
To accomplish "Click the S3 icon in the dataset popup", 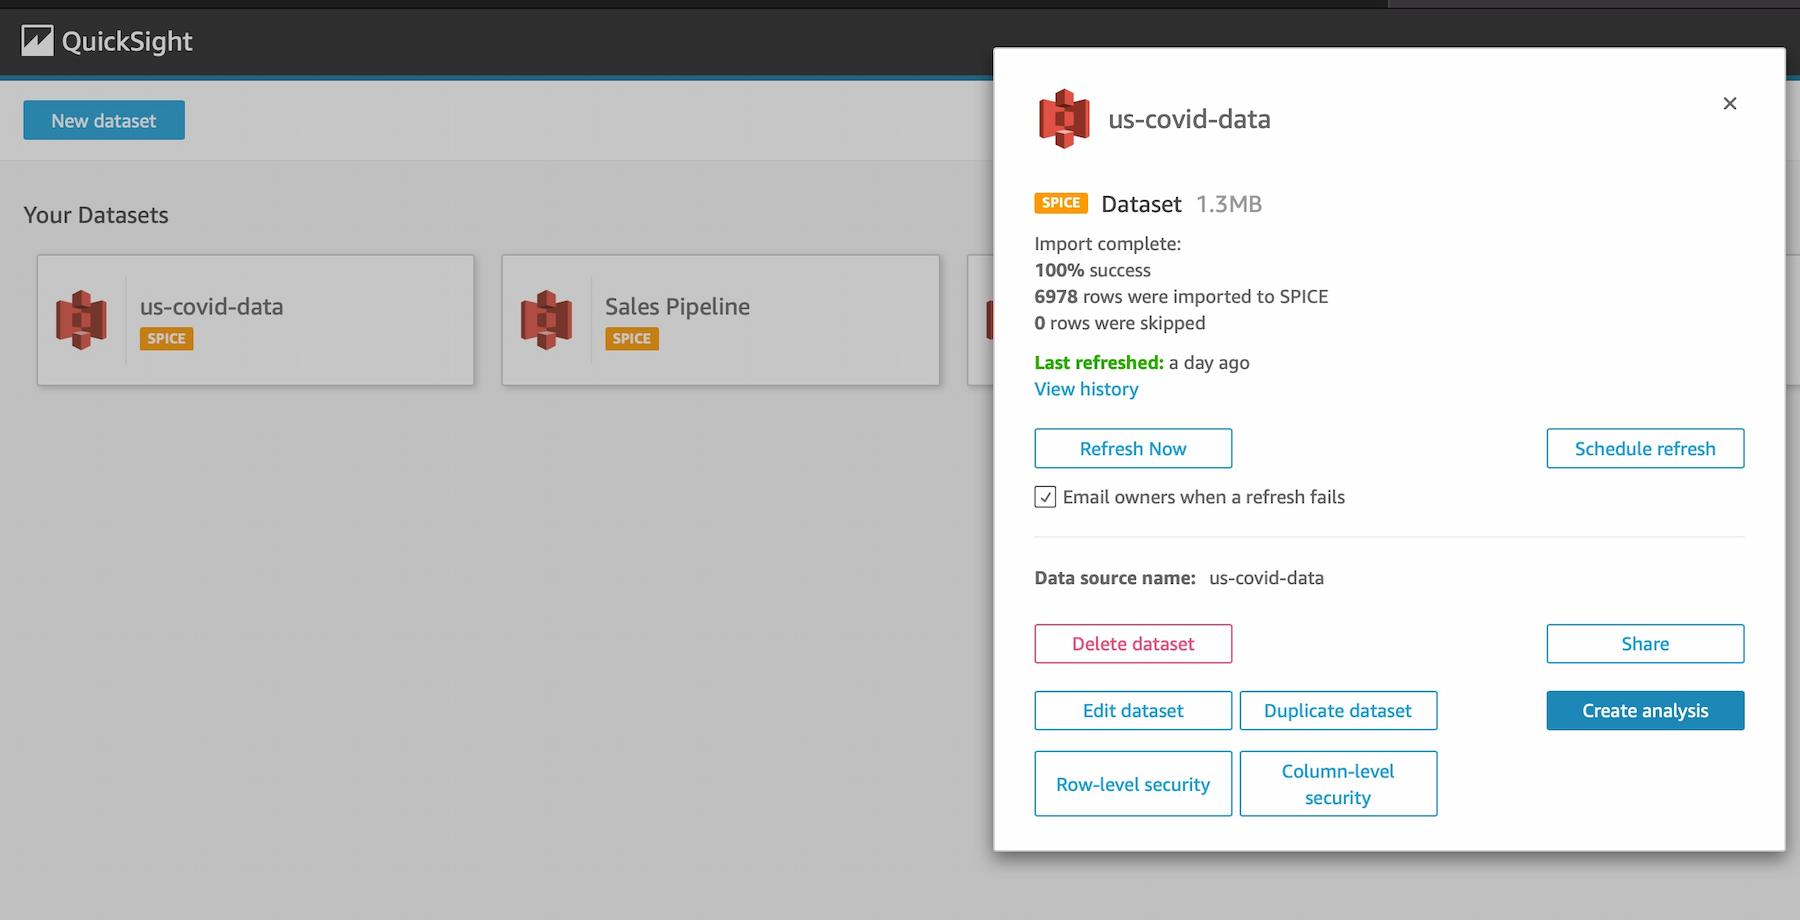I will point(1064,119).
